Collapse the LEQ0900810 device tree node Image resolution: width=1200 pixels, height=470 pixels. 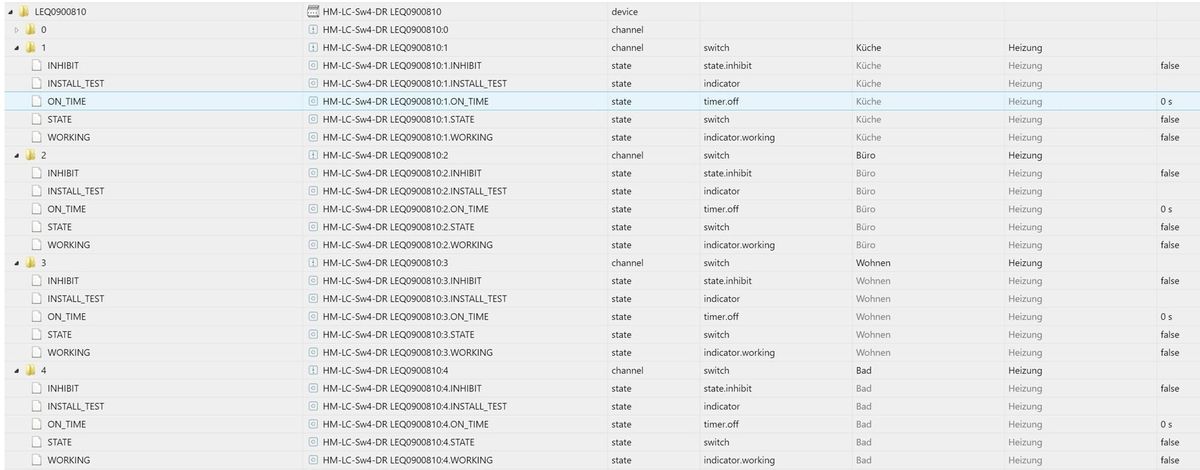tap(9, 11)
